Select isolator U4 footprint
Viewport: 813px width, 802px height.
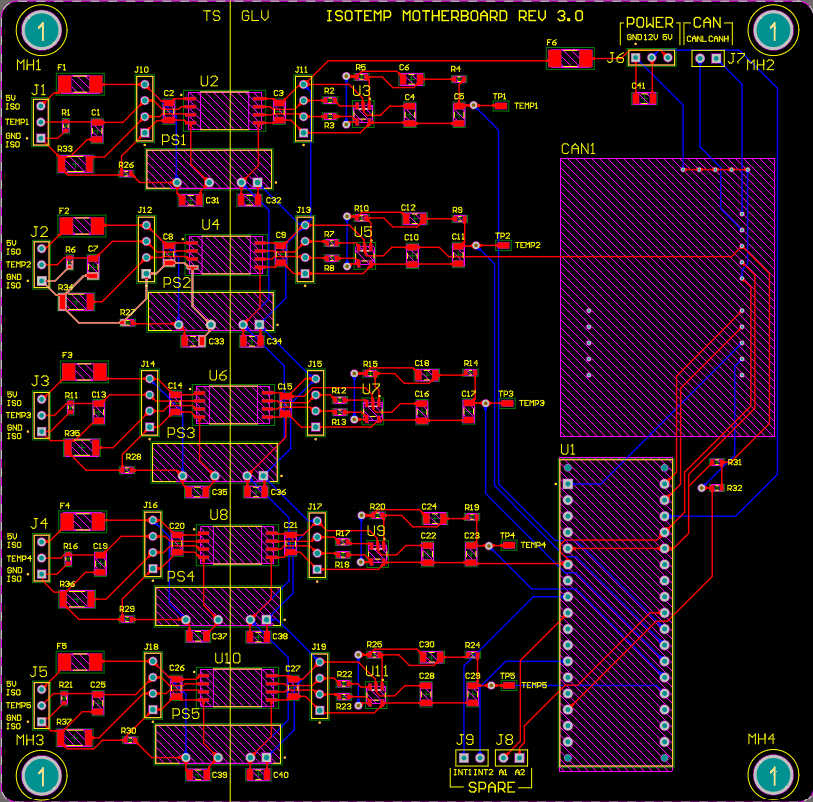click(x=226, y=255)
